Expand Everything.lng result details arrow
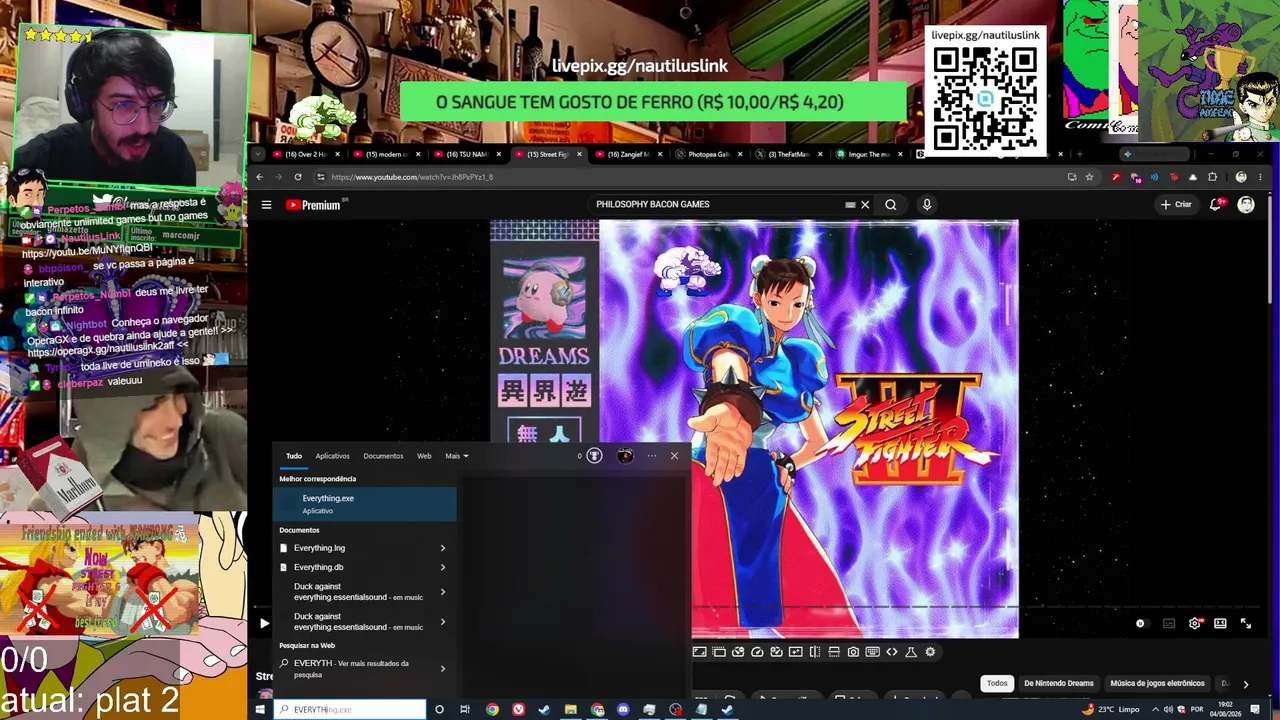Image resolution: width=1280 pixels, height=720 pixels. [443, 548]
